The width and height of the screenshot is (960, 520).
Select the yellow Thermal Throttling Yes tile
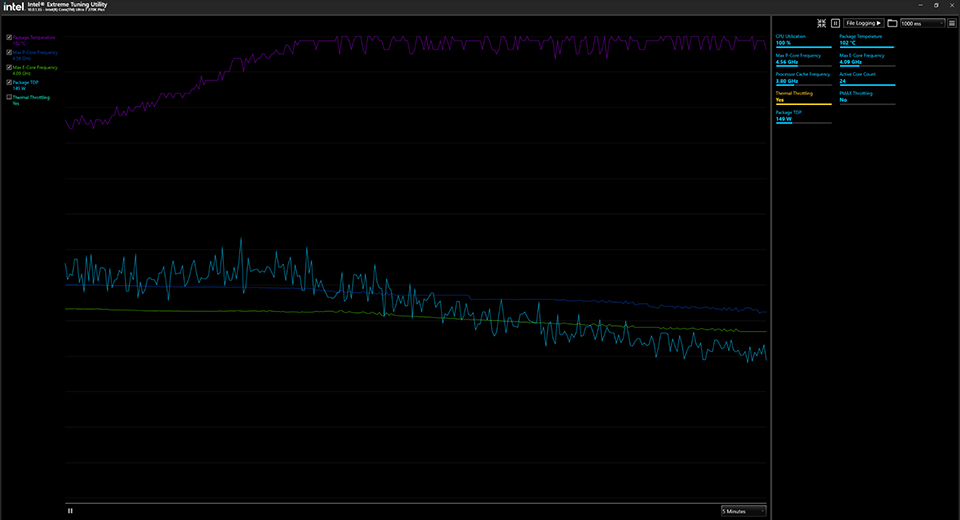click(803, 97)
